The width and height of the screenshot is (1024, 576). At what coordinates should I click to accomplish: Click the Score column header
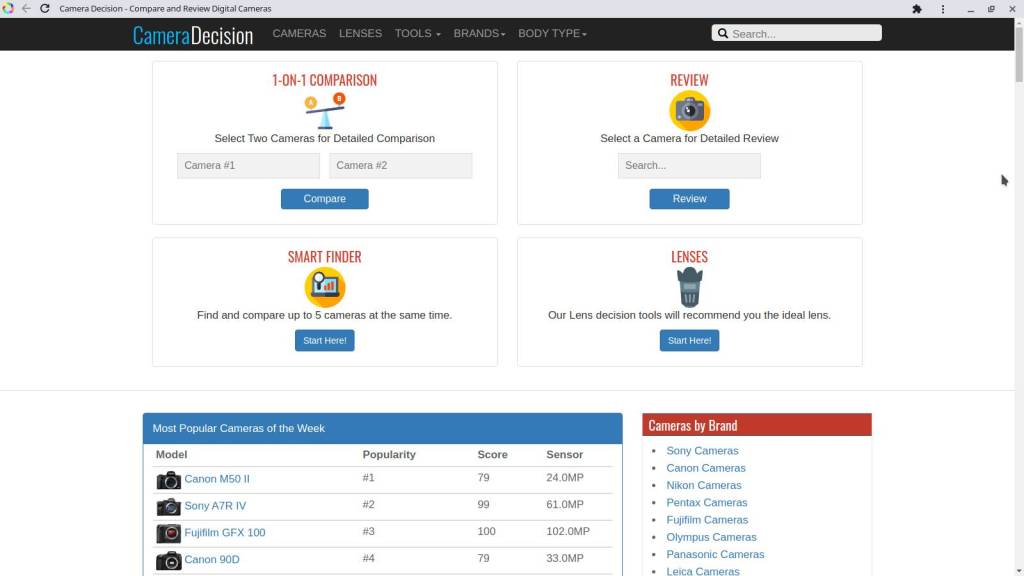tap(492, 455)
